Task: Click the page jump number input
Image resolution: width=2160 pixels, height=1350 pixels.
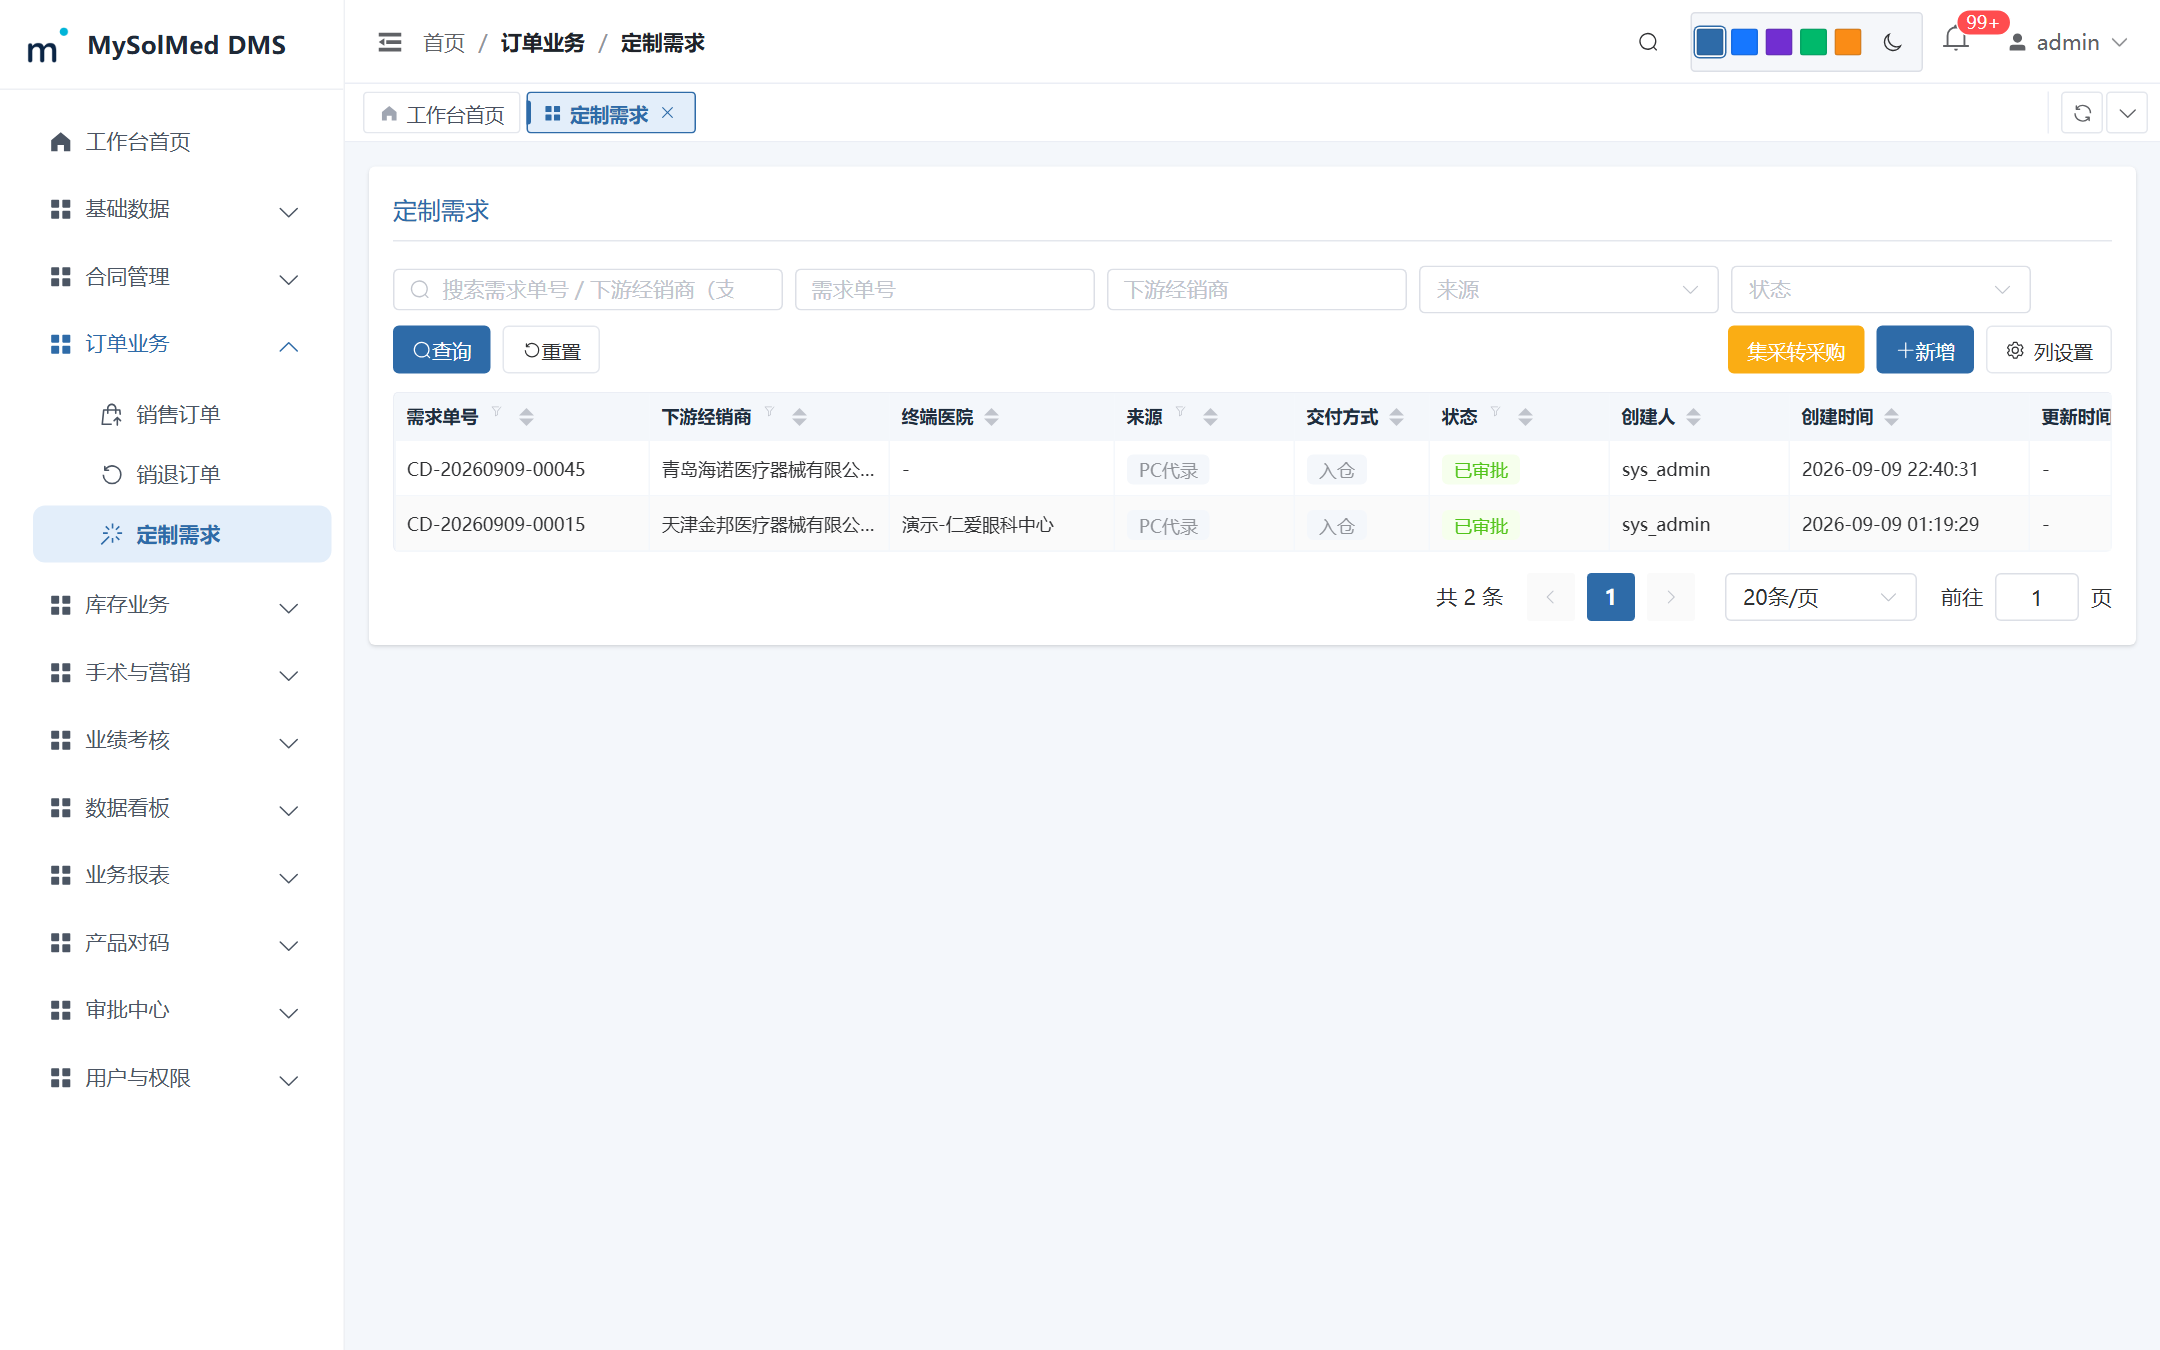Action: (2036, 597)
